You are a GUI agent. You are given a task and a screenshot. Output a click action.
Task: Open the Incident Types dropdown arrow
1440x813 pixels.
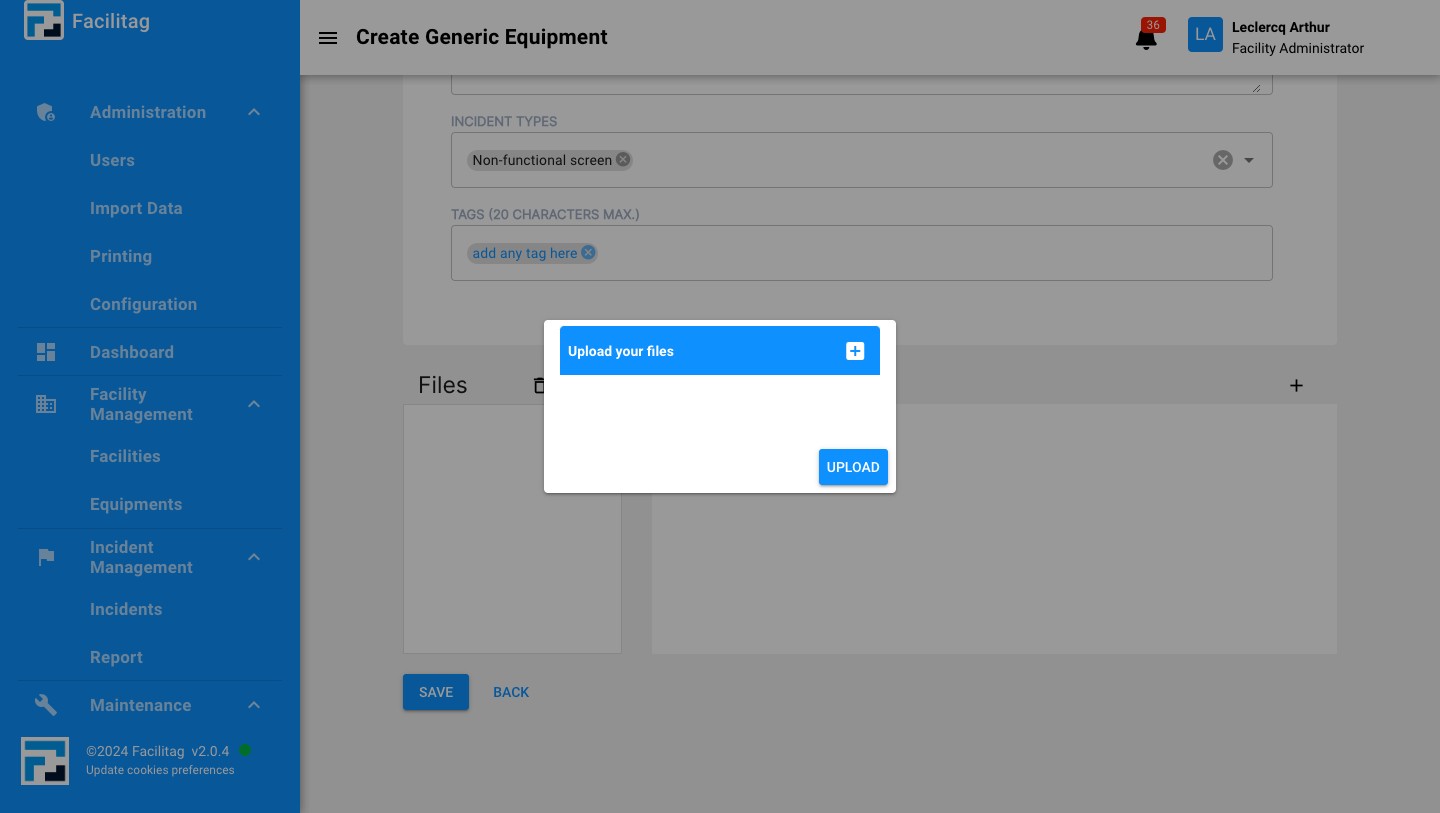point(1248,160)
